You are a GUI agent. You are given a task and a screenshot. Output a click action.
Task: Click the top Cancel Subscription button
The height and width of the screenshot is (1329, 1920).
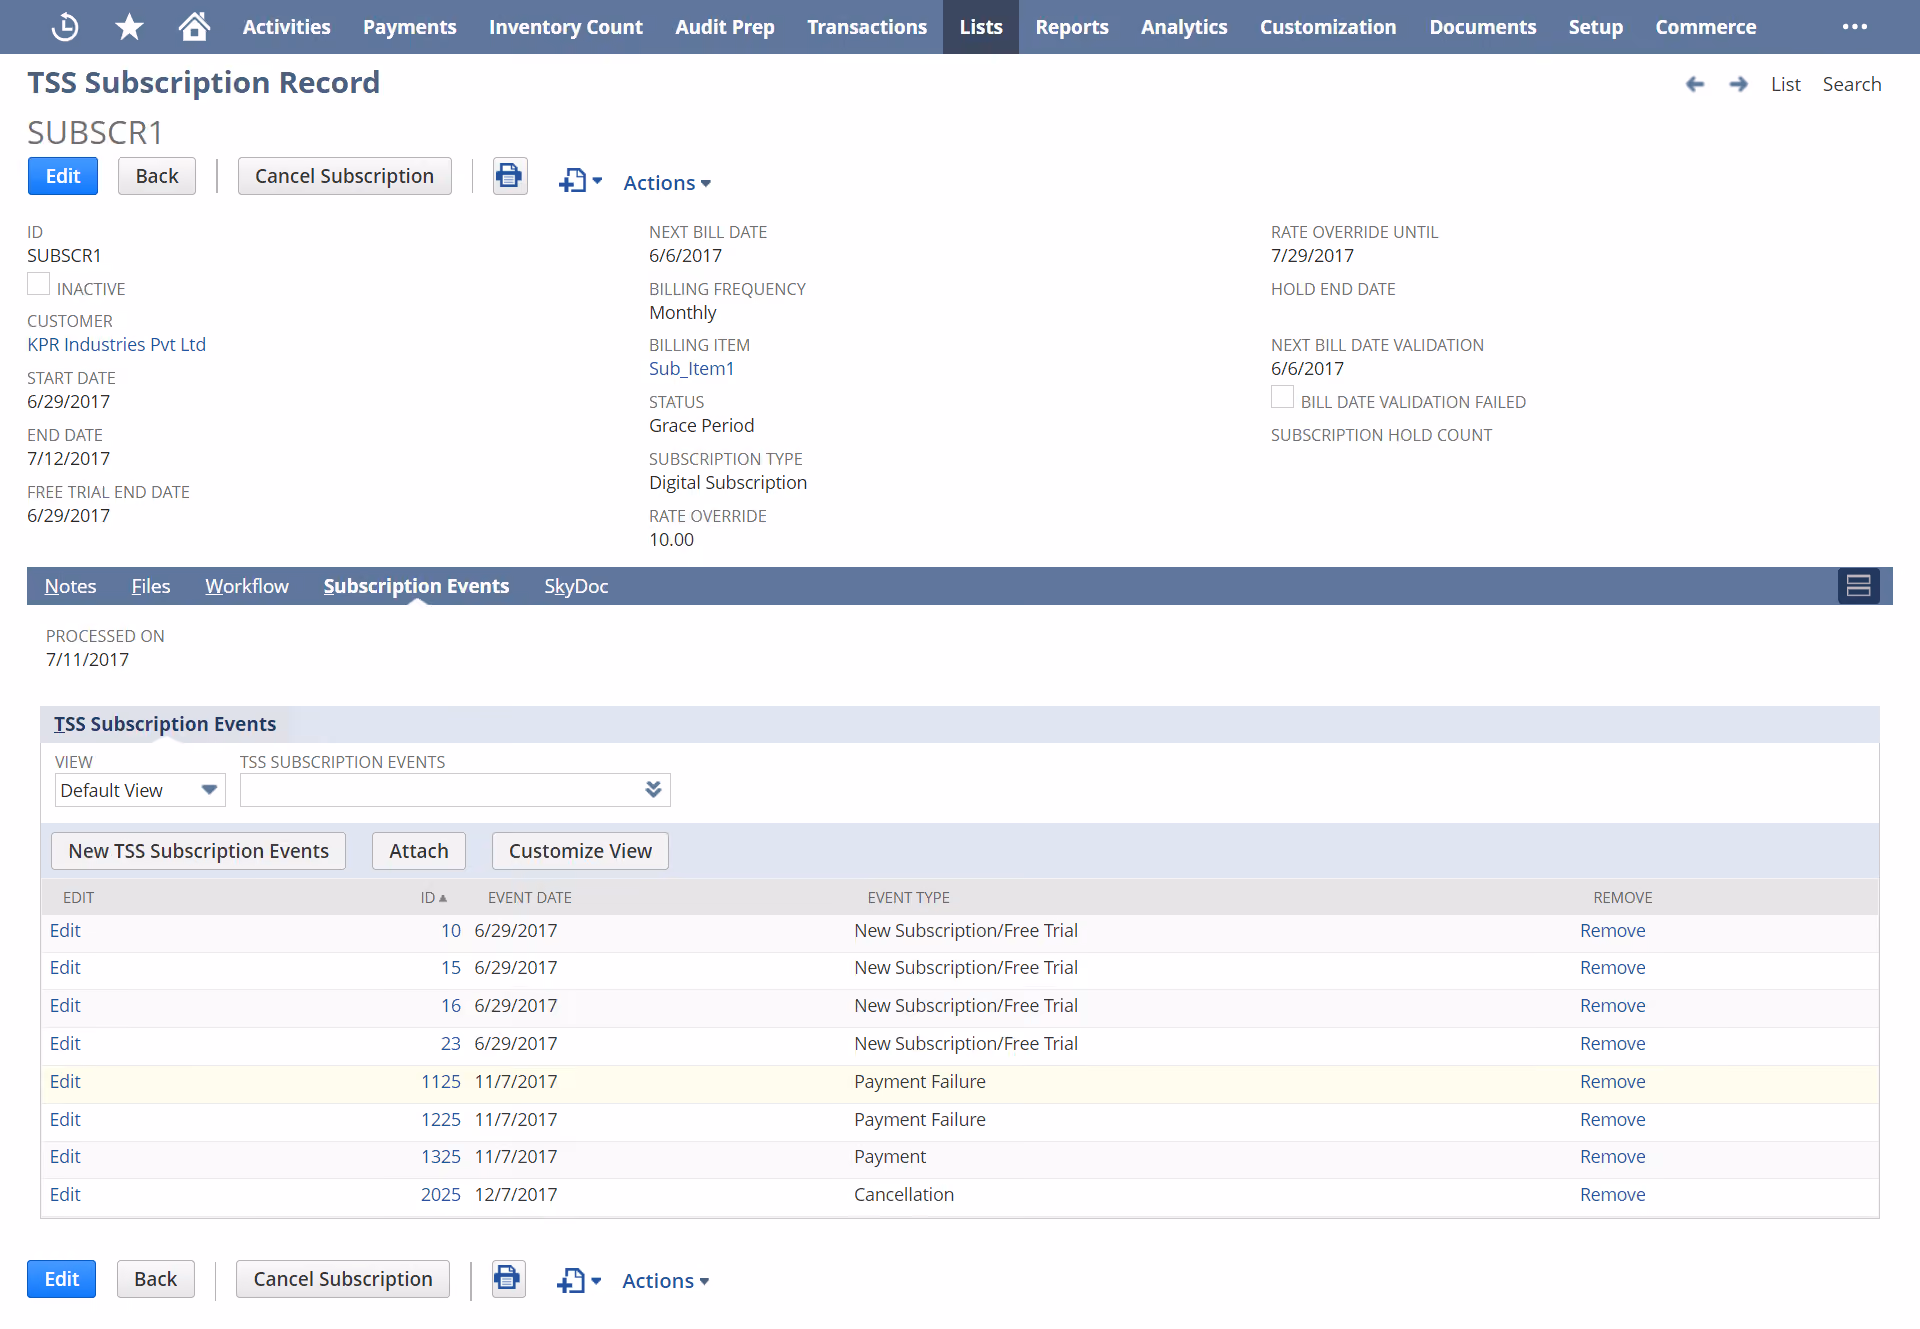tap(345, 176)
